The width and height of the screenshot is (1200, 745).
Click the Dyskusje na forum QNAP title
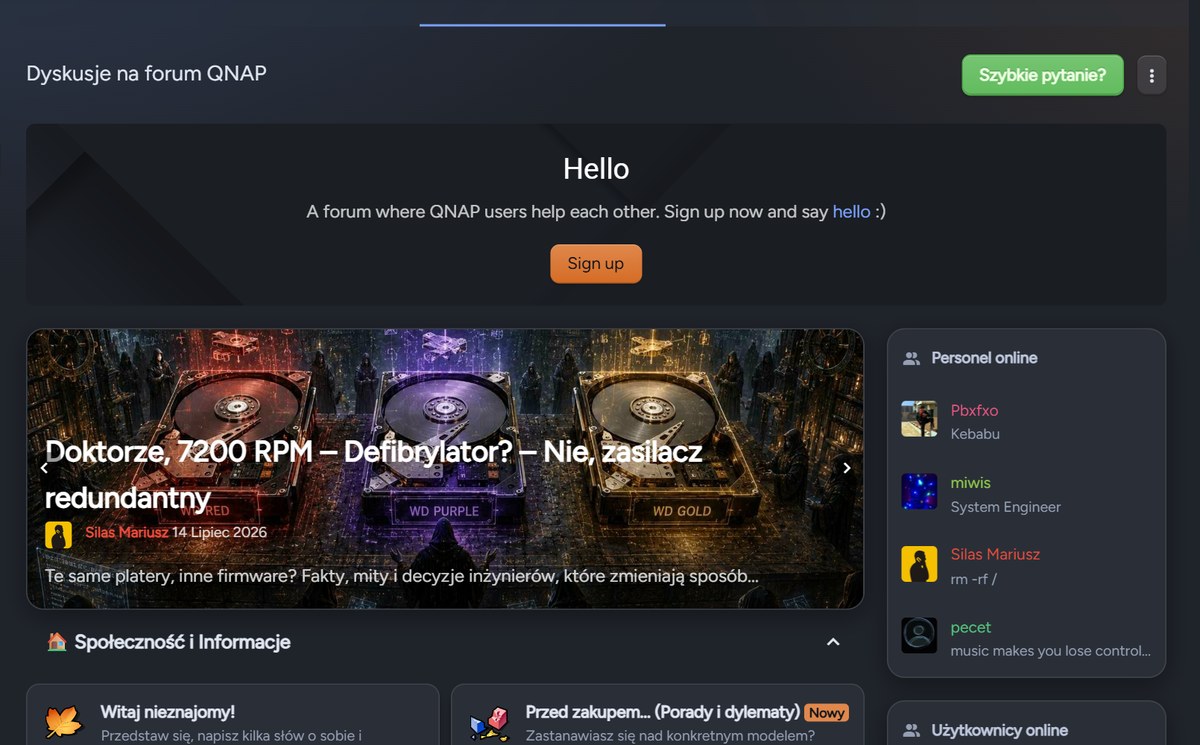click(x=146, y=74)
